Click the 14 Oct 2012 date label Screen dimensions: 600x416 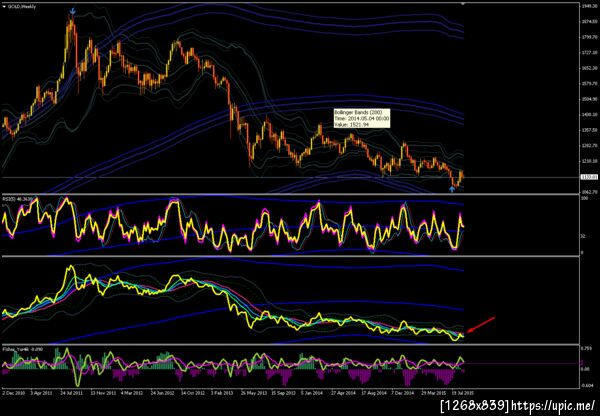[x=191, y=393]
